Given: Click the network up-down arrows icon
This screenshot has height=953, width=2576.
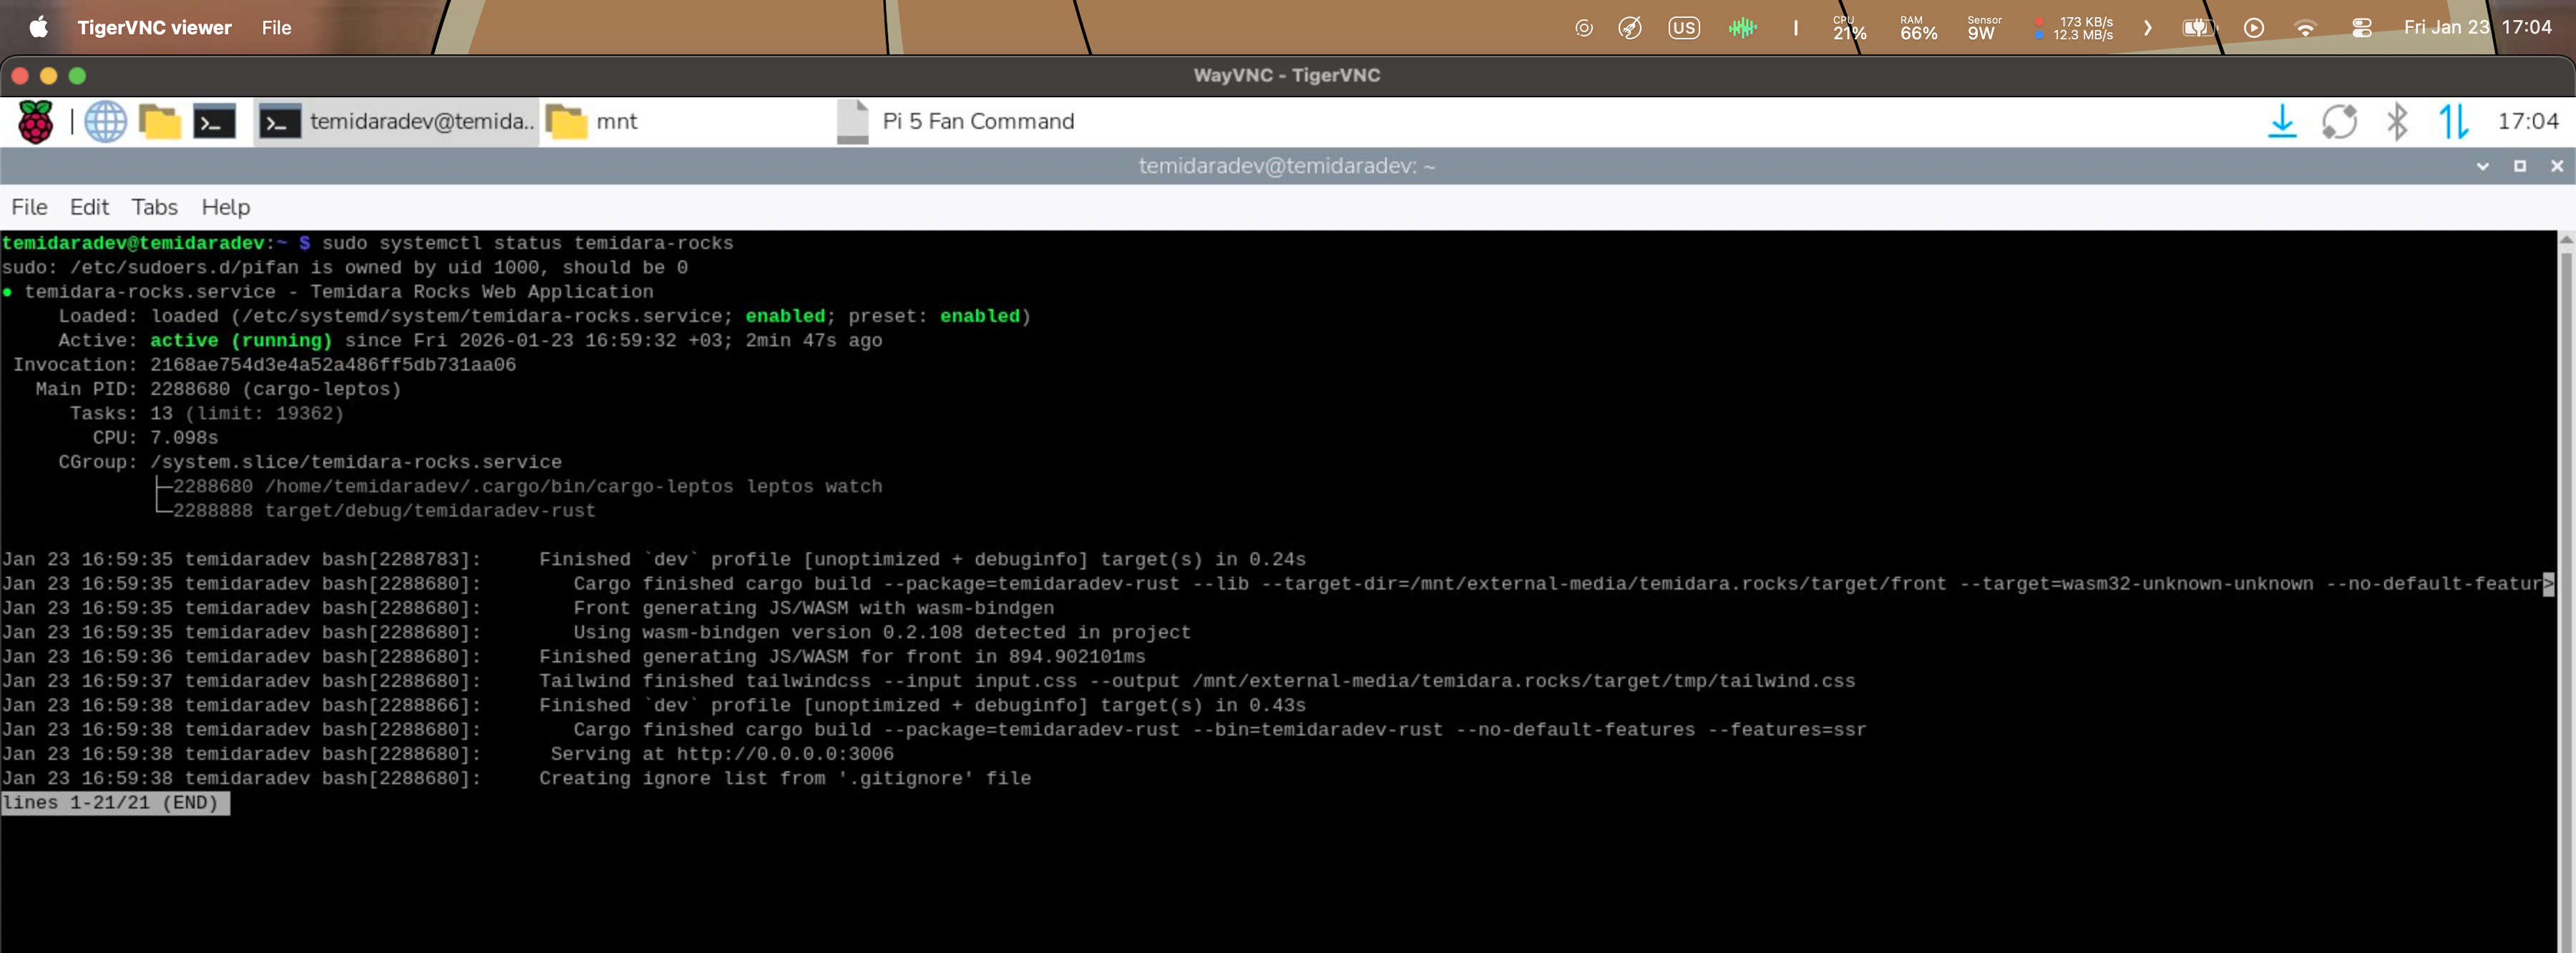Looking at the screenshot, I should [2453, 122].
